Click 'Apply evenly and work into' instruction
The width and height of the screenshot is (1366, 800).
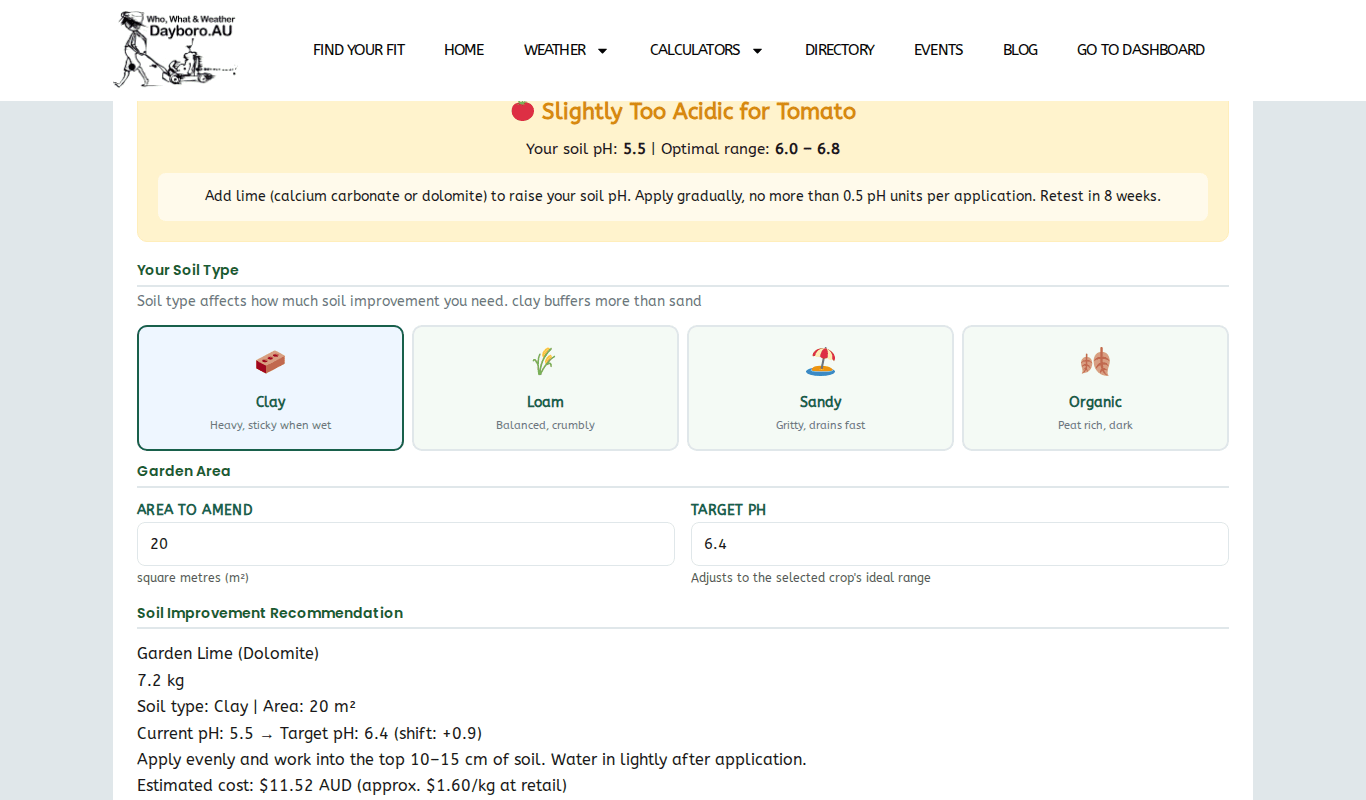(472, 759)
